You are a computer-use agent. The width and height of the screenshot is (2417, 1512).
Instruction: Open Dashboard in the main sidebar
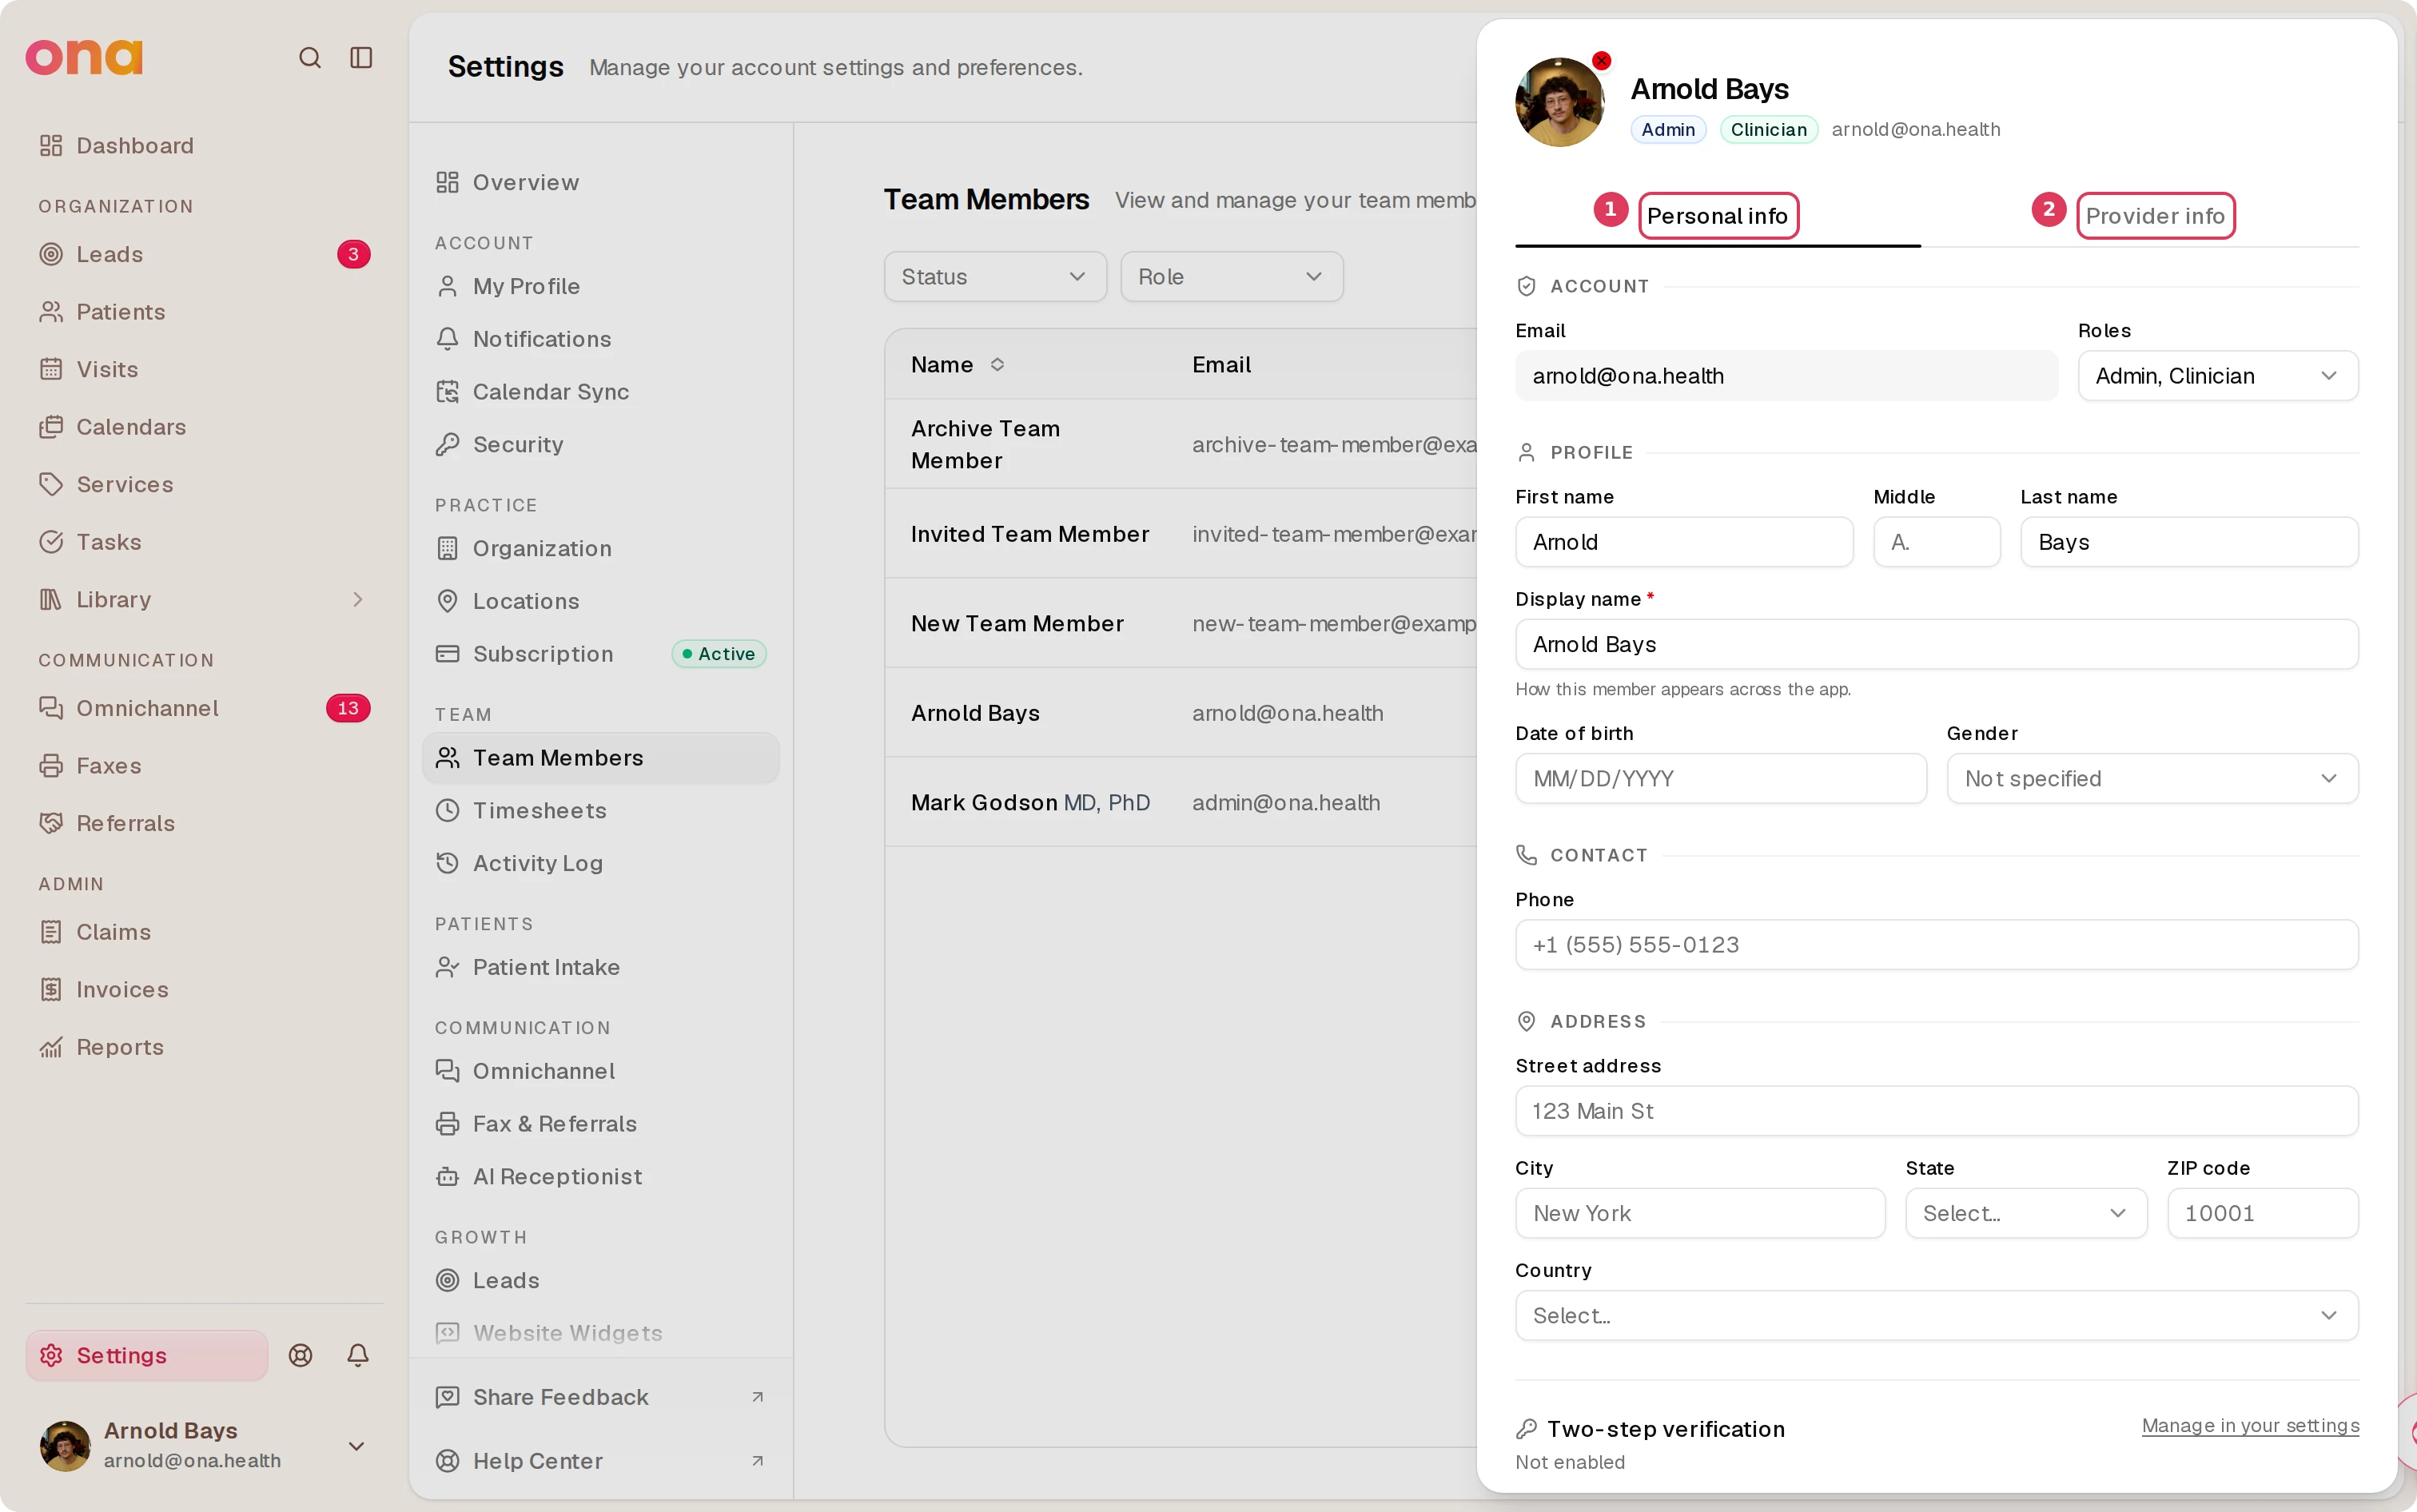pyautogui.click(x=204, y=146)
